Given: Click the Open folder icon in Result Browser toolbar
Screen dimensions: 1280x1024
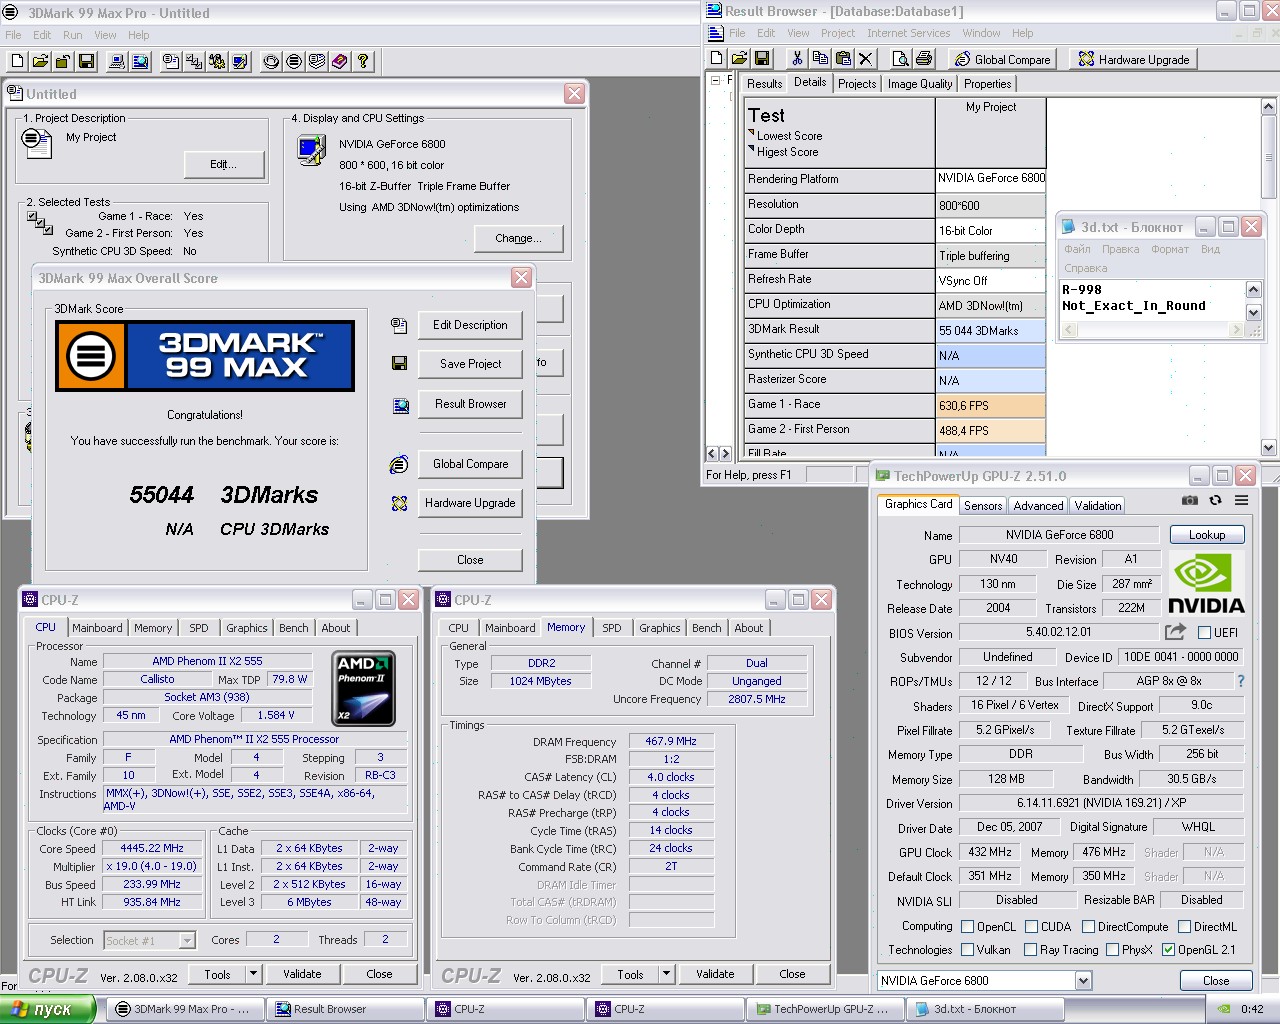Looking at the screenshot, I should (739, 59).
